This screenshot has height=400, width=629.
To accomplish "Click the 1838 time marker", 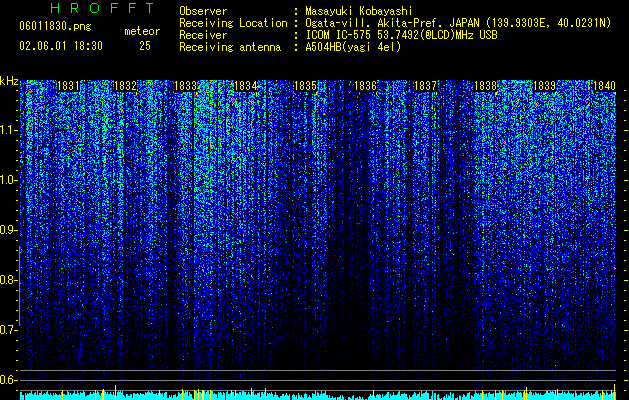I will tap(485, 86).
